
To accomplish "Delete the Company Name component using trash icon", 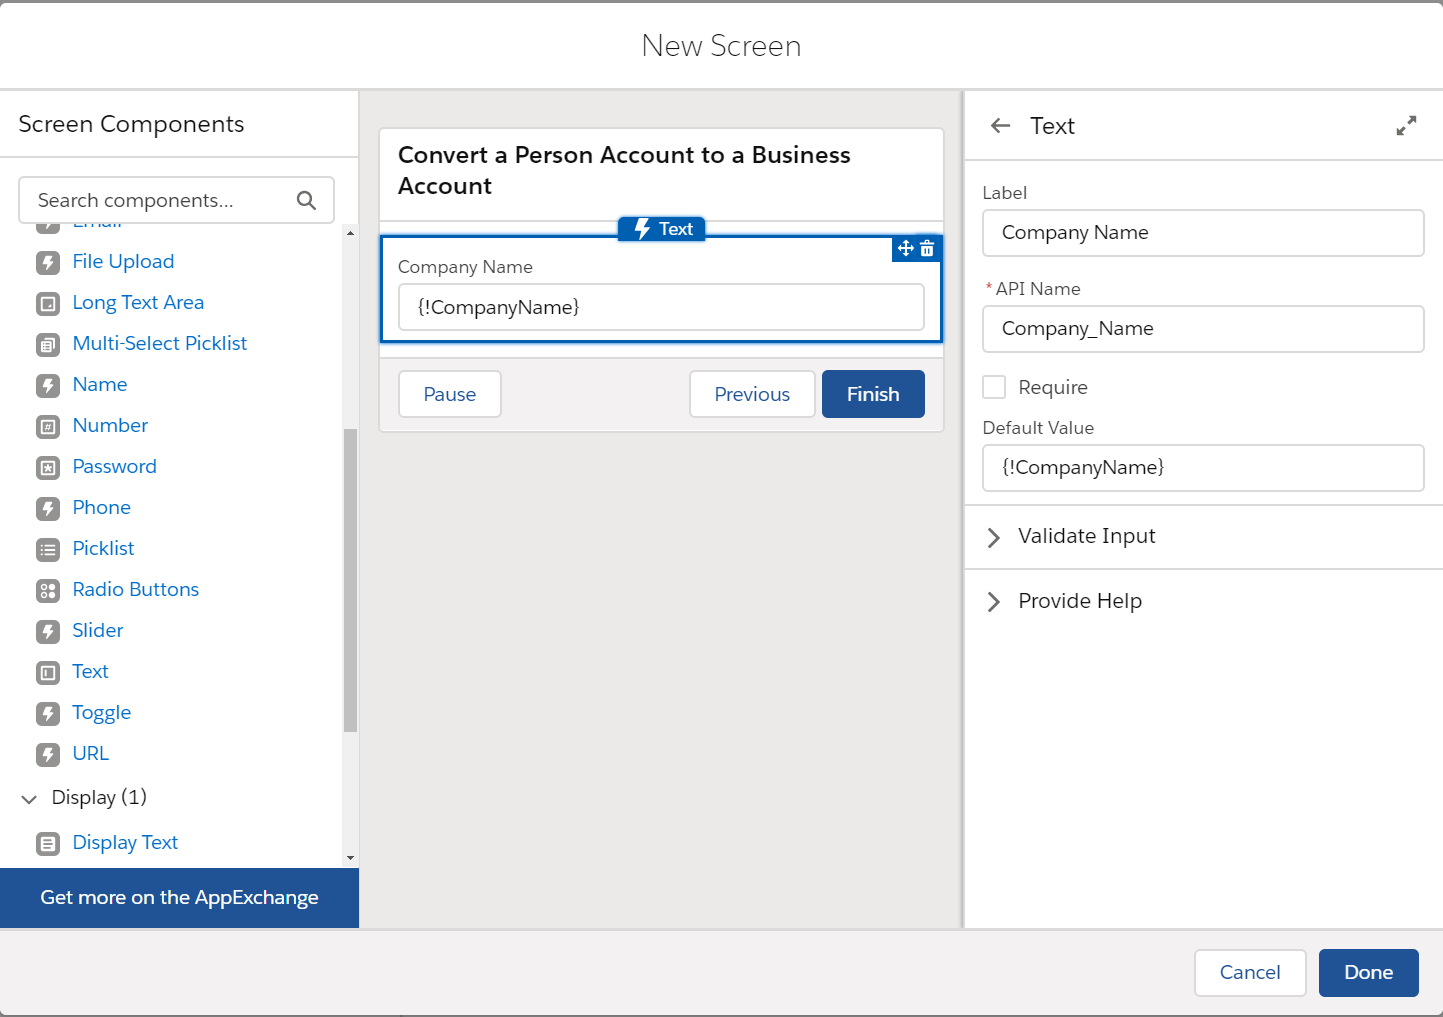I will pos(928,248).
